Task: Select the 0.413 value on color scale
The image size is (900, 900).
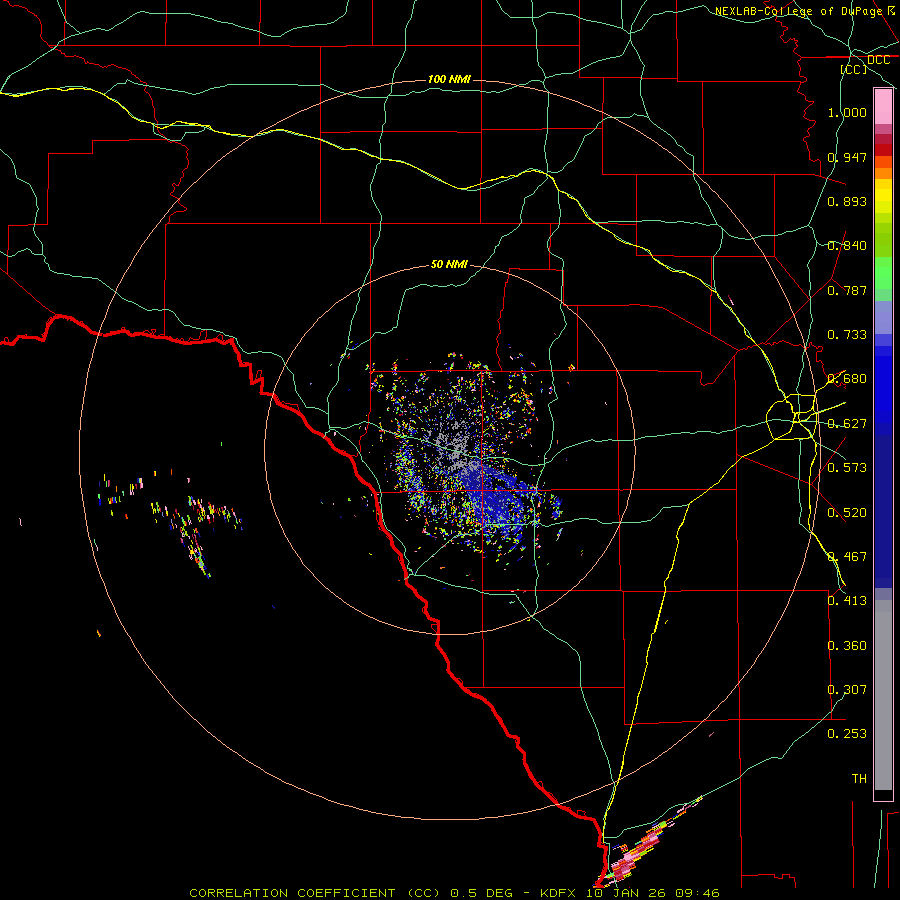Action: tap(847, 601)
